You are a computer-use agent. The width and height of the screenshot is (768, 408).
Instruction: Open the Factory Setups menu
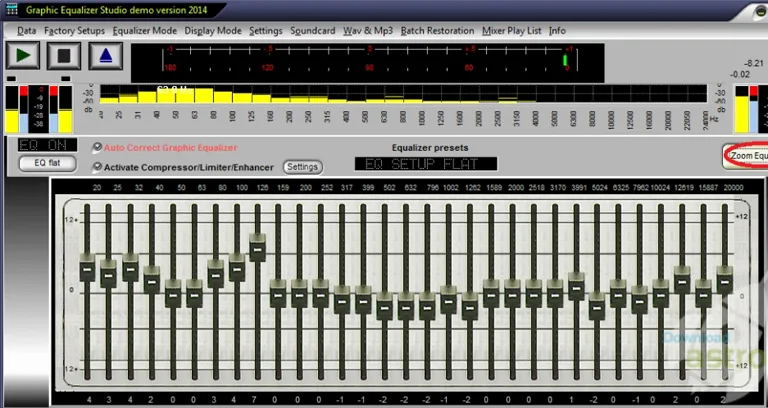[74, 31]
